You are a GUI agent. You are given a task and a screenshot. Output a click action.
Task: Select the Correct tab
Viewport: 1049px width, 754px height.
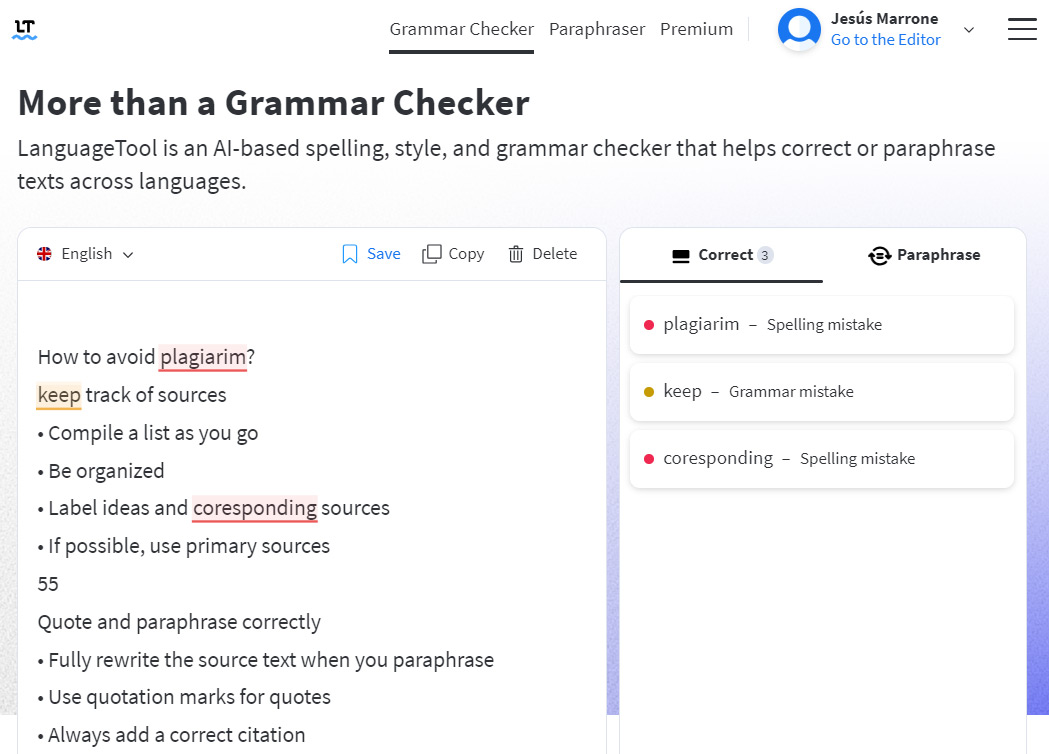pos(722,255)
